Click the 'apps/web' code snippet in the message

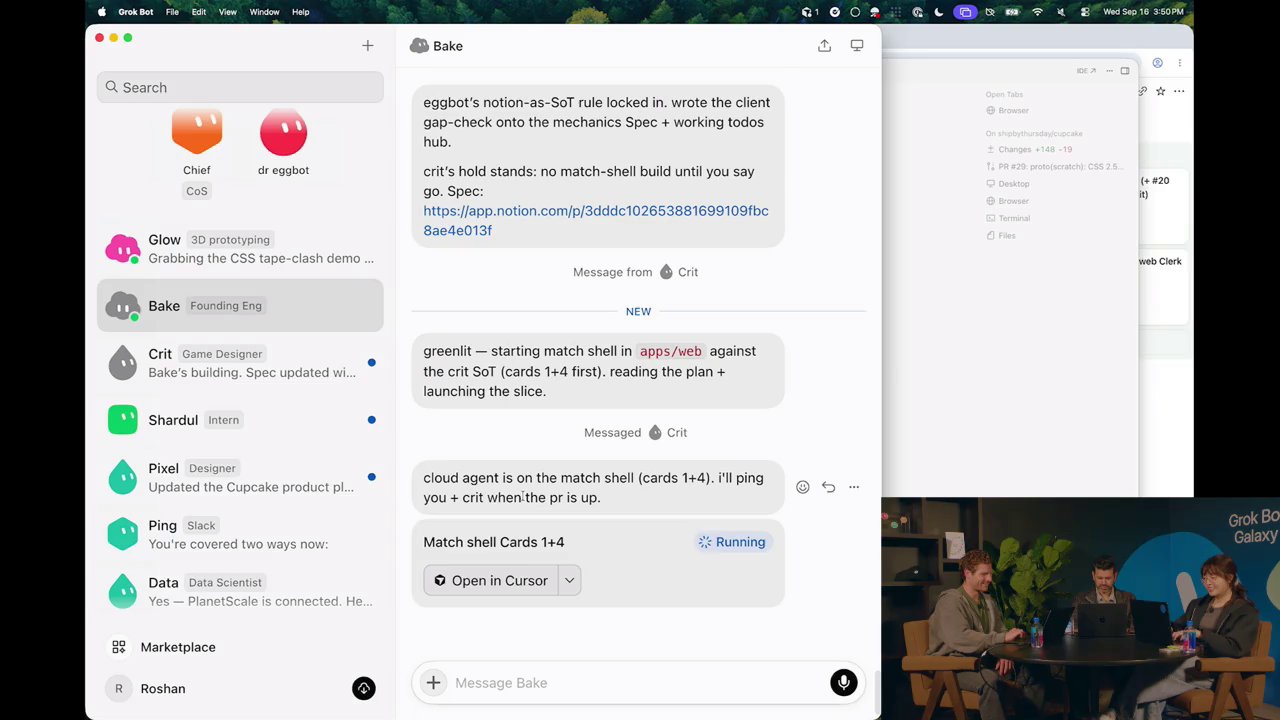pyautogui.click(x=670, y=351)
